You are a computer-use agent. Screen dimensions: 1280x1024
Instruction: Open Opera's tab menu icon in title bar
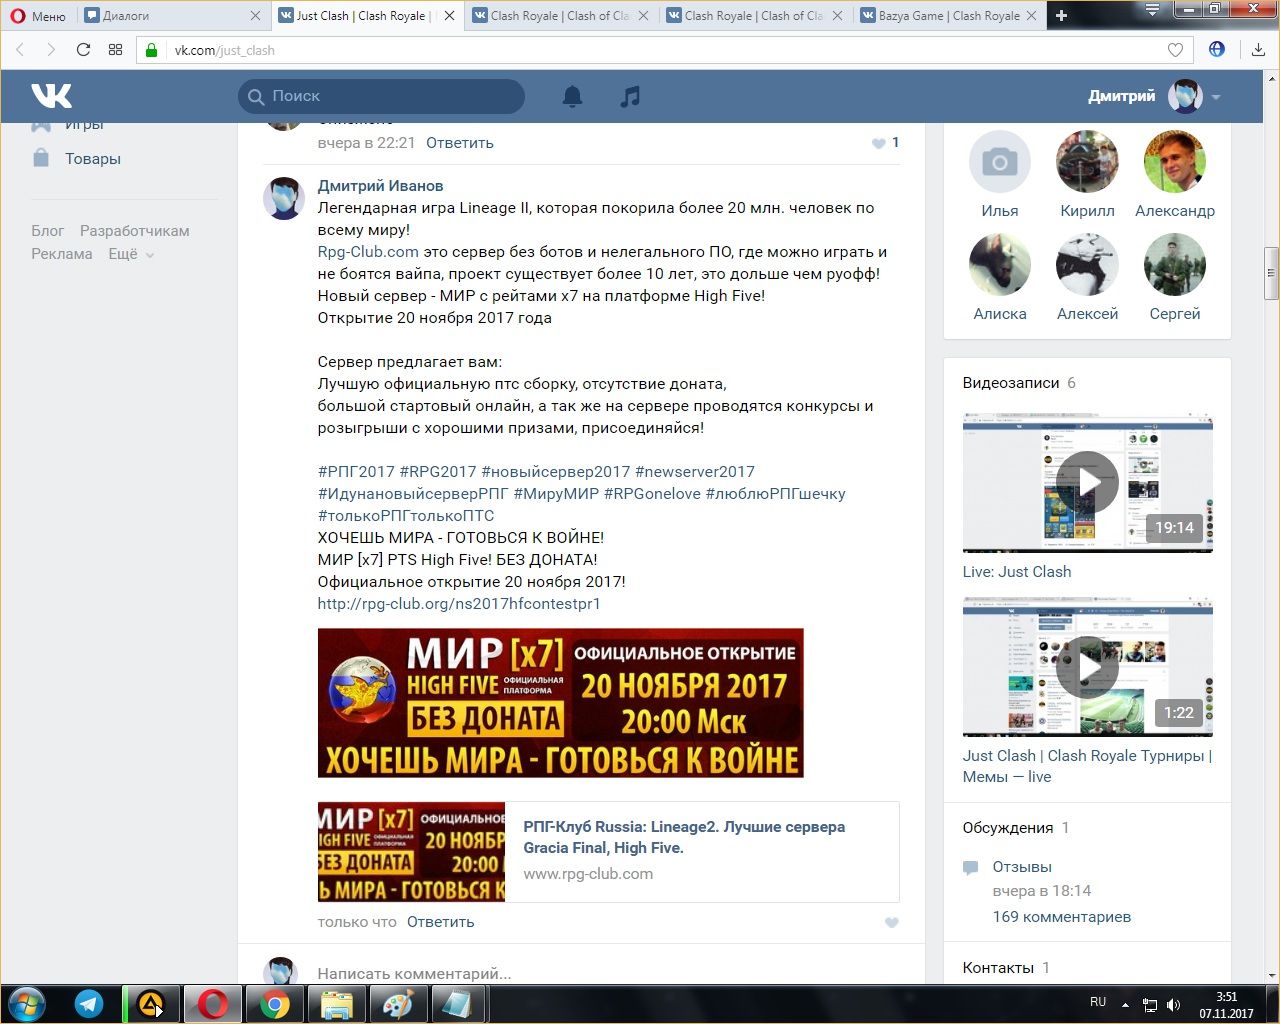pyautogui.click(x=1152, y=10)
